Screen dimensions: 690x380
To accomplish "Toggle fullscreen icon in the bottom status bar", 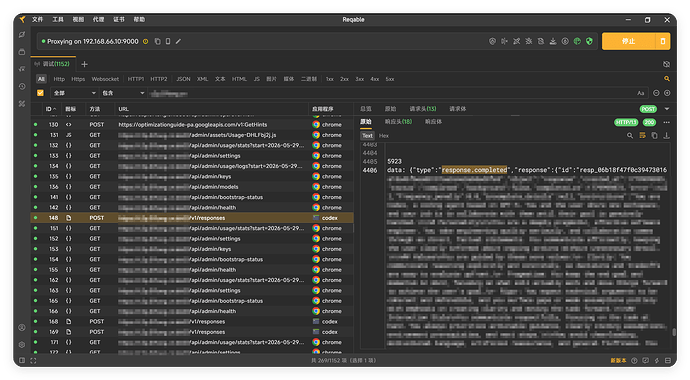I will [x=33, y=361].
